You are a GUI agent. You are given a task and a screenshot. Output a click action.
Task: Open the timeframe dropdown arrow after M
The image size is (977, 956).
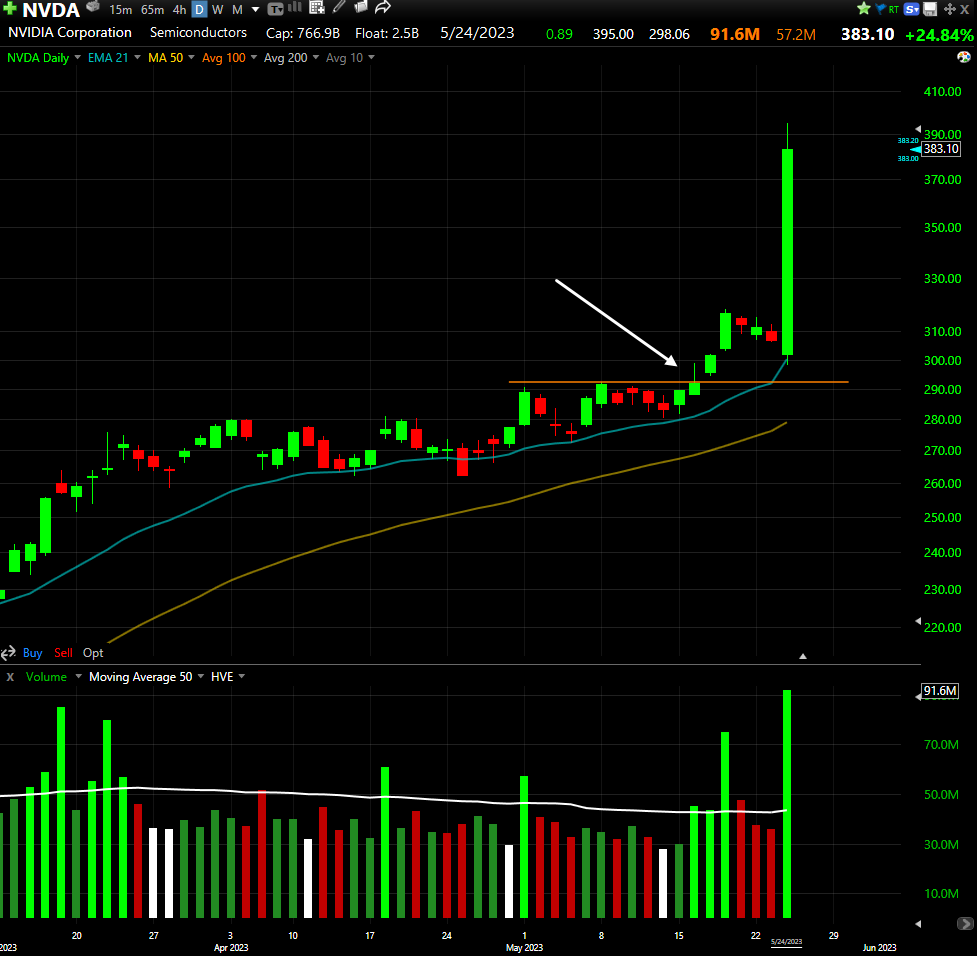pyautogui.click(x=255, y=9)
